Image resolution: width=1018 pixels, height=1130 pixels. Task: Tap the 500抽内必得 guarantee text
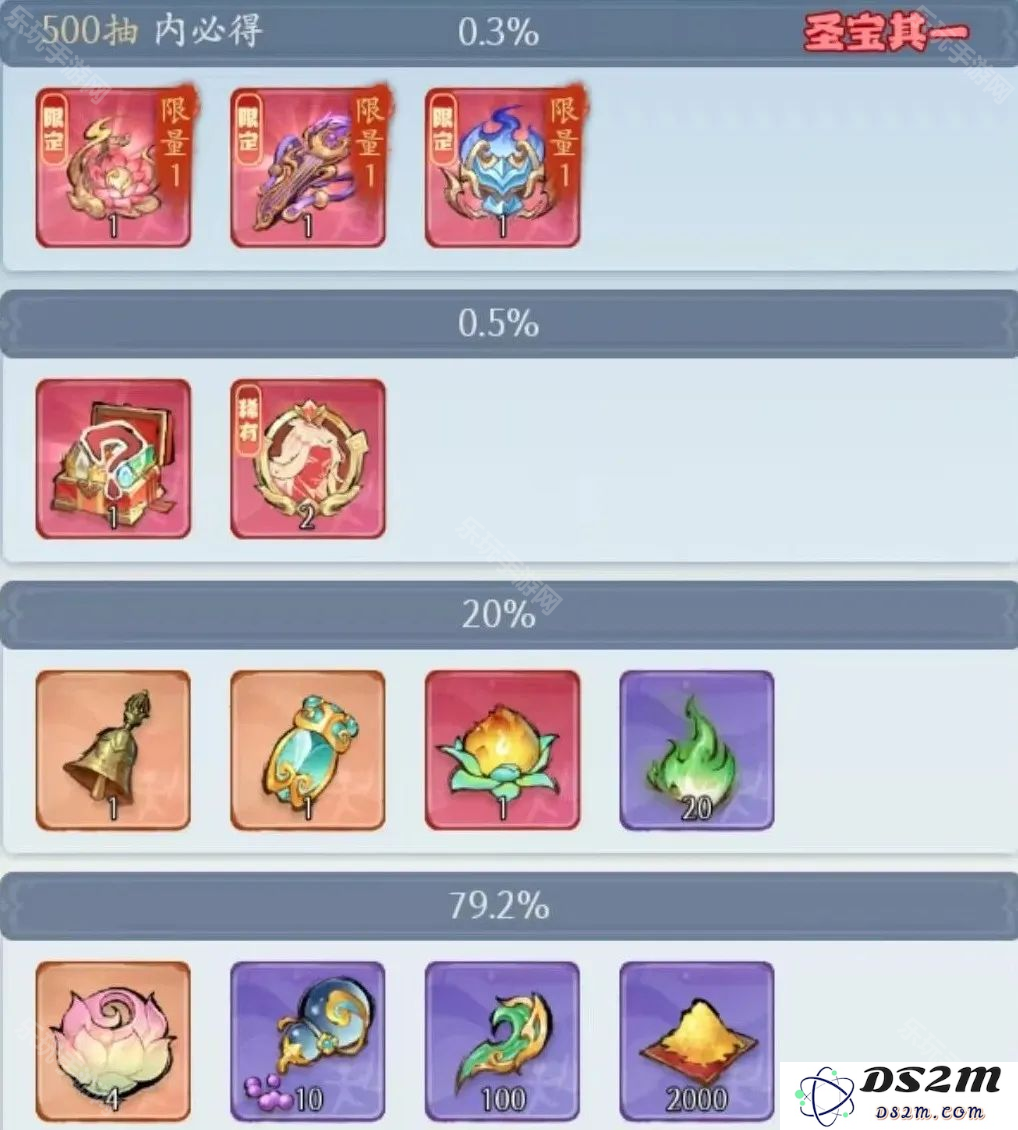pyautogui.click(x=151, y=30)
